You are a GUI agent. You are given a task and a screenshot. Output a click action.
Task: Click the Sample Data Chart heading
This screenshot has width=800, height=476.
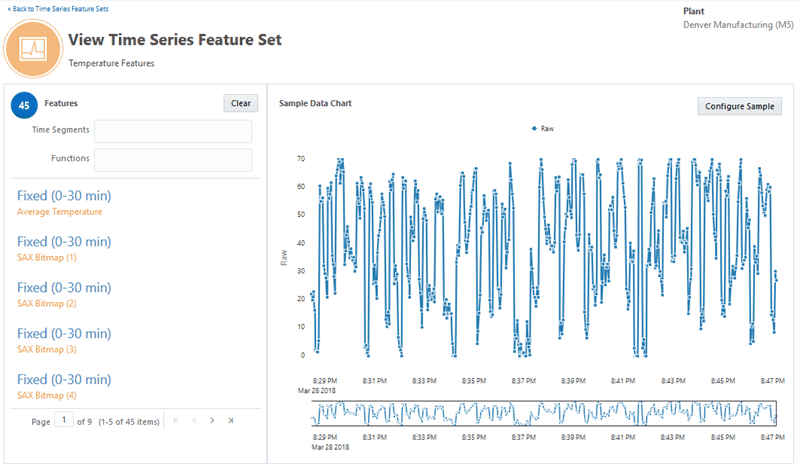[315, 103]
